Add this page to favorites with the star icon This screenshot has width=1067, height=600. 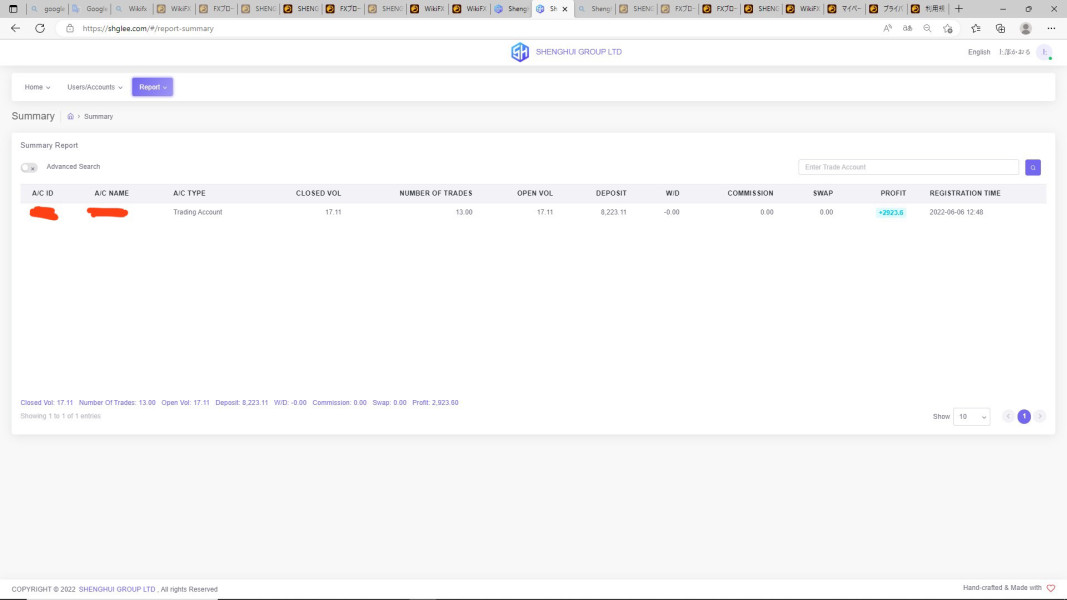[948, 28]
